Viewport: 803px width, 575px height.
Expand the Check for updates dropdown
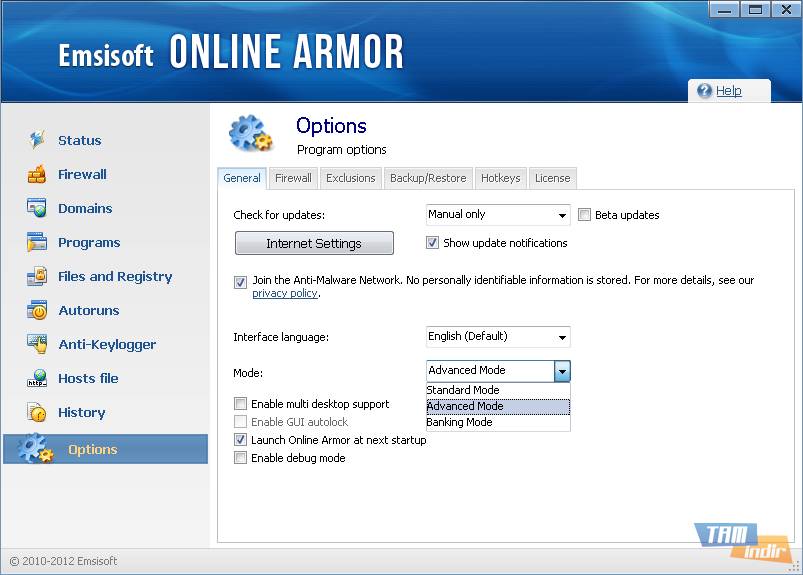tap(562, 215)
